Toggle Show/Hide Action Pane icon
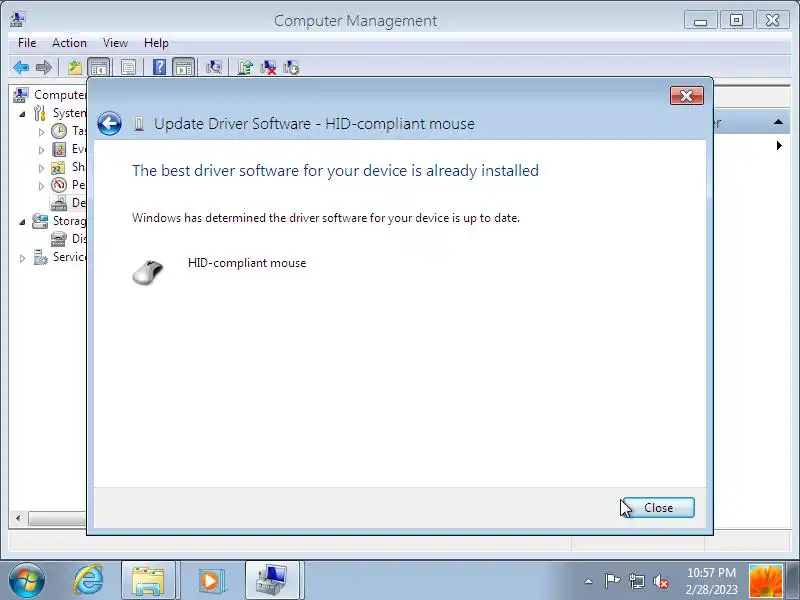This screenshot has width=800, height=600. [x=184, y=67]
